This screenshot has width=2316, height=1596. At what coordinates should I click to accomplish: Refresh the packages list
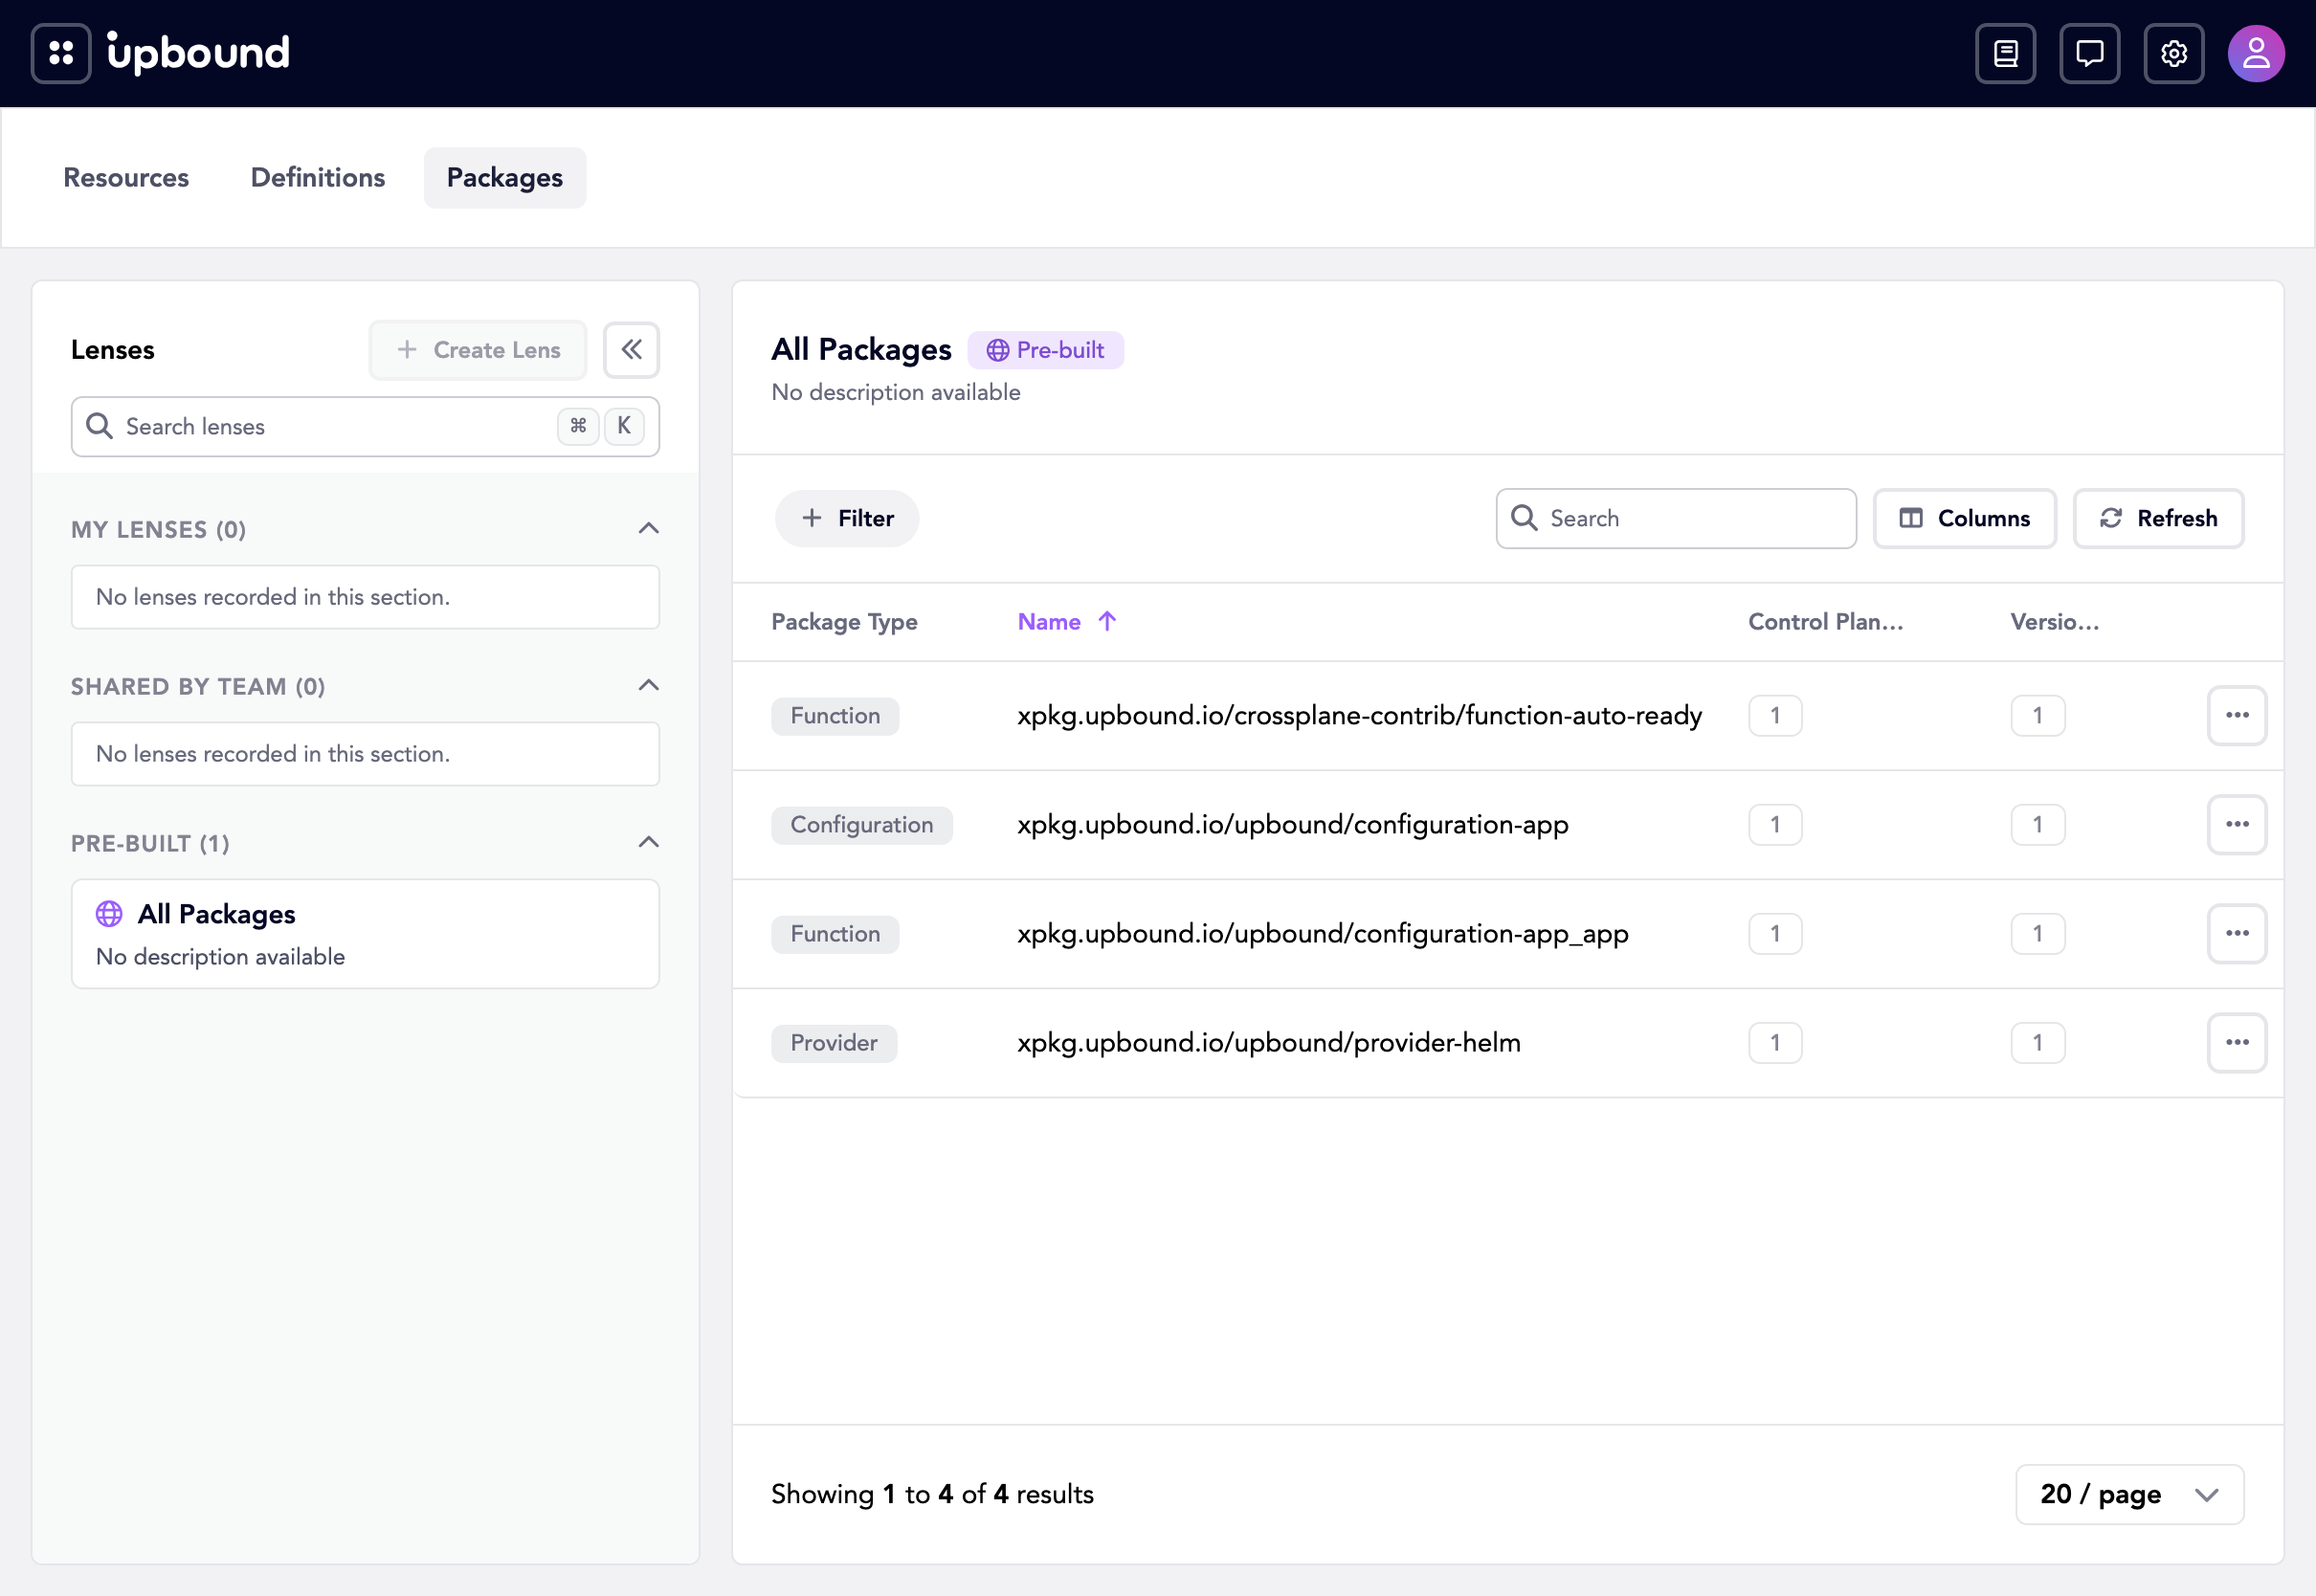click(x=2158, y=518)
